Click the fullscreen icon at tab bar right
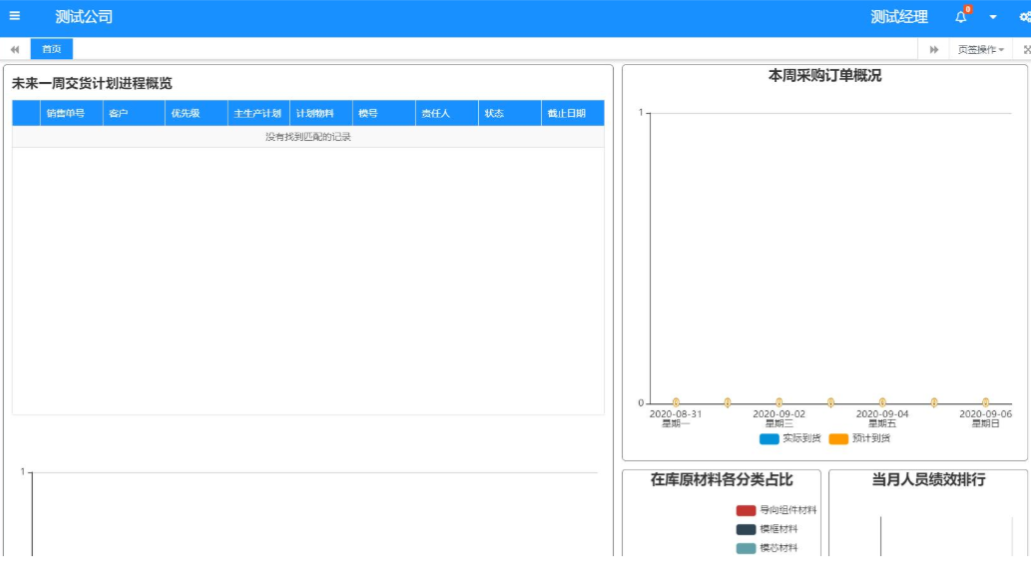This screenshot has width=1031, height=577. pos(1026,49)
